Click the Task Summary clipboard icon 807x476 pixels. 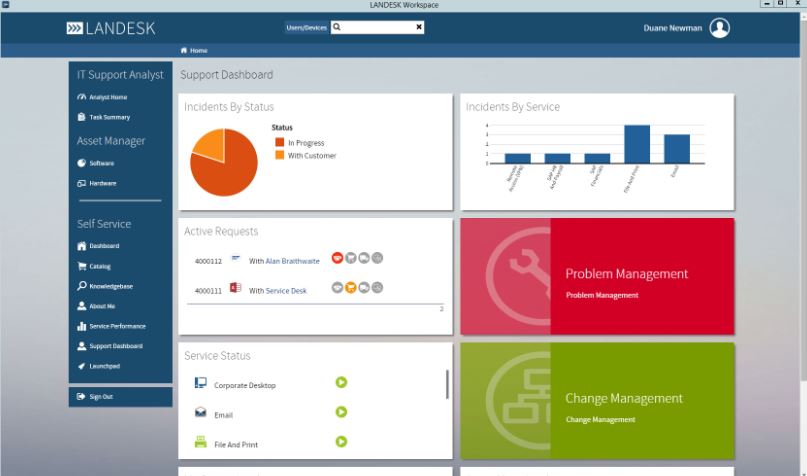pos(81,117)
